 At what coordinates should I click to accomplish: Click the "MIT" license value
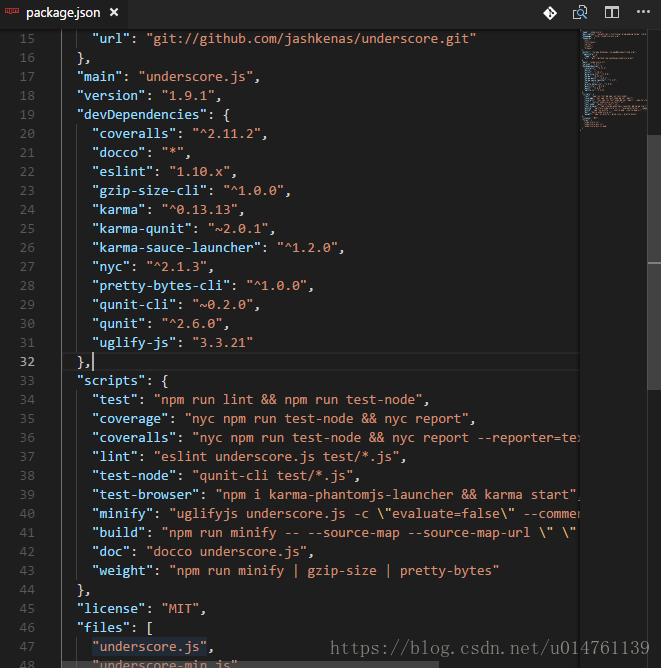click(x=181, y=608)
